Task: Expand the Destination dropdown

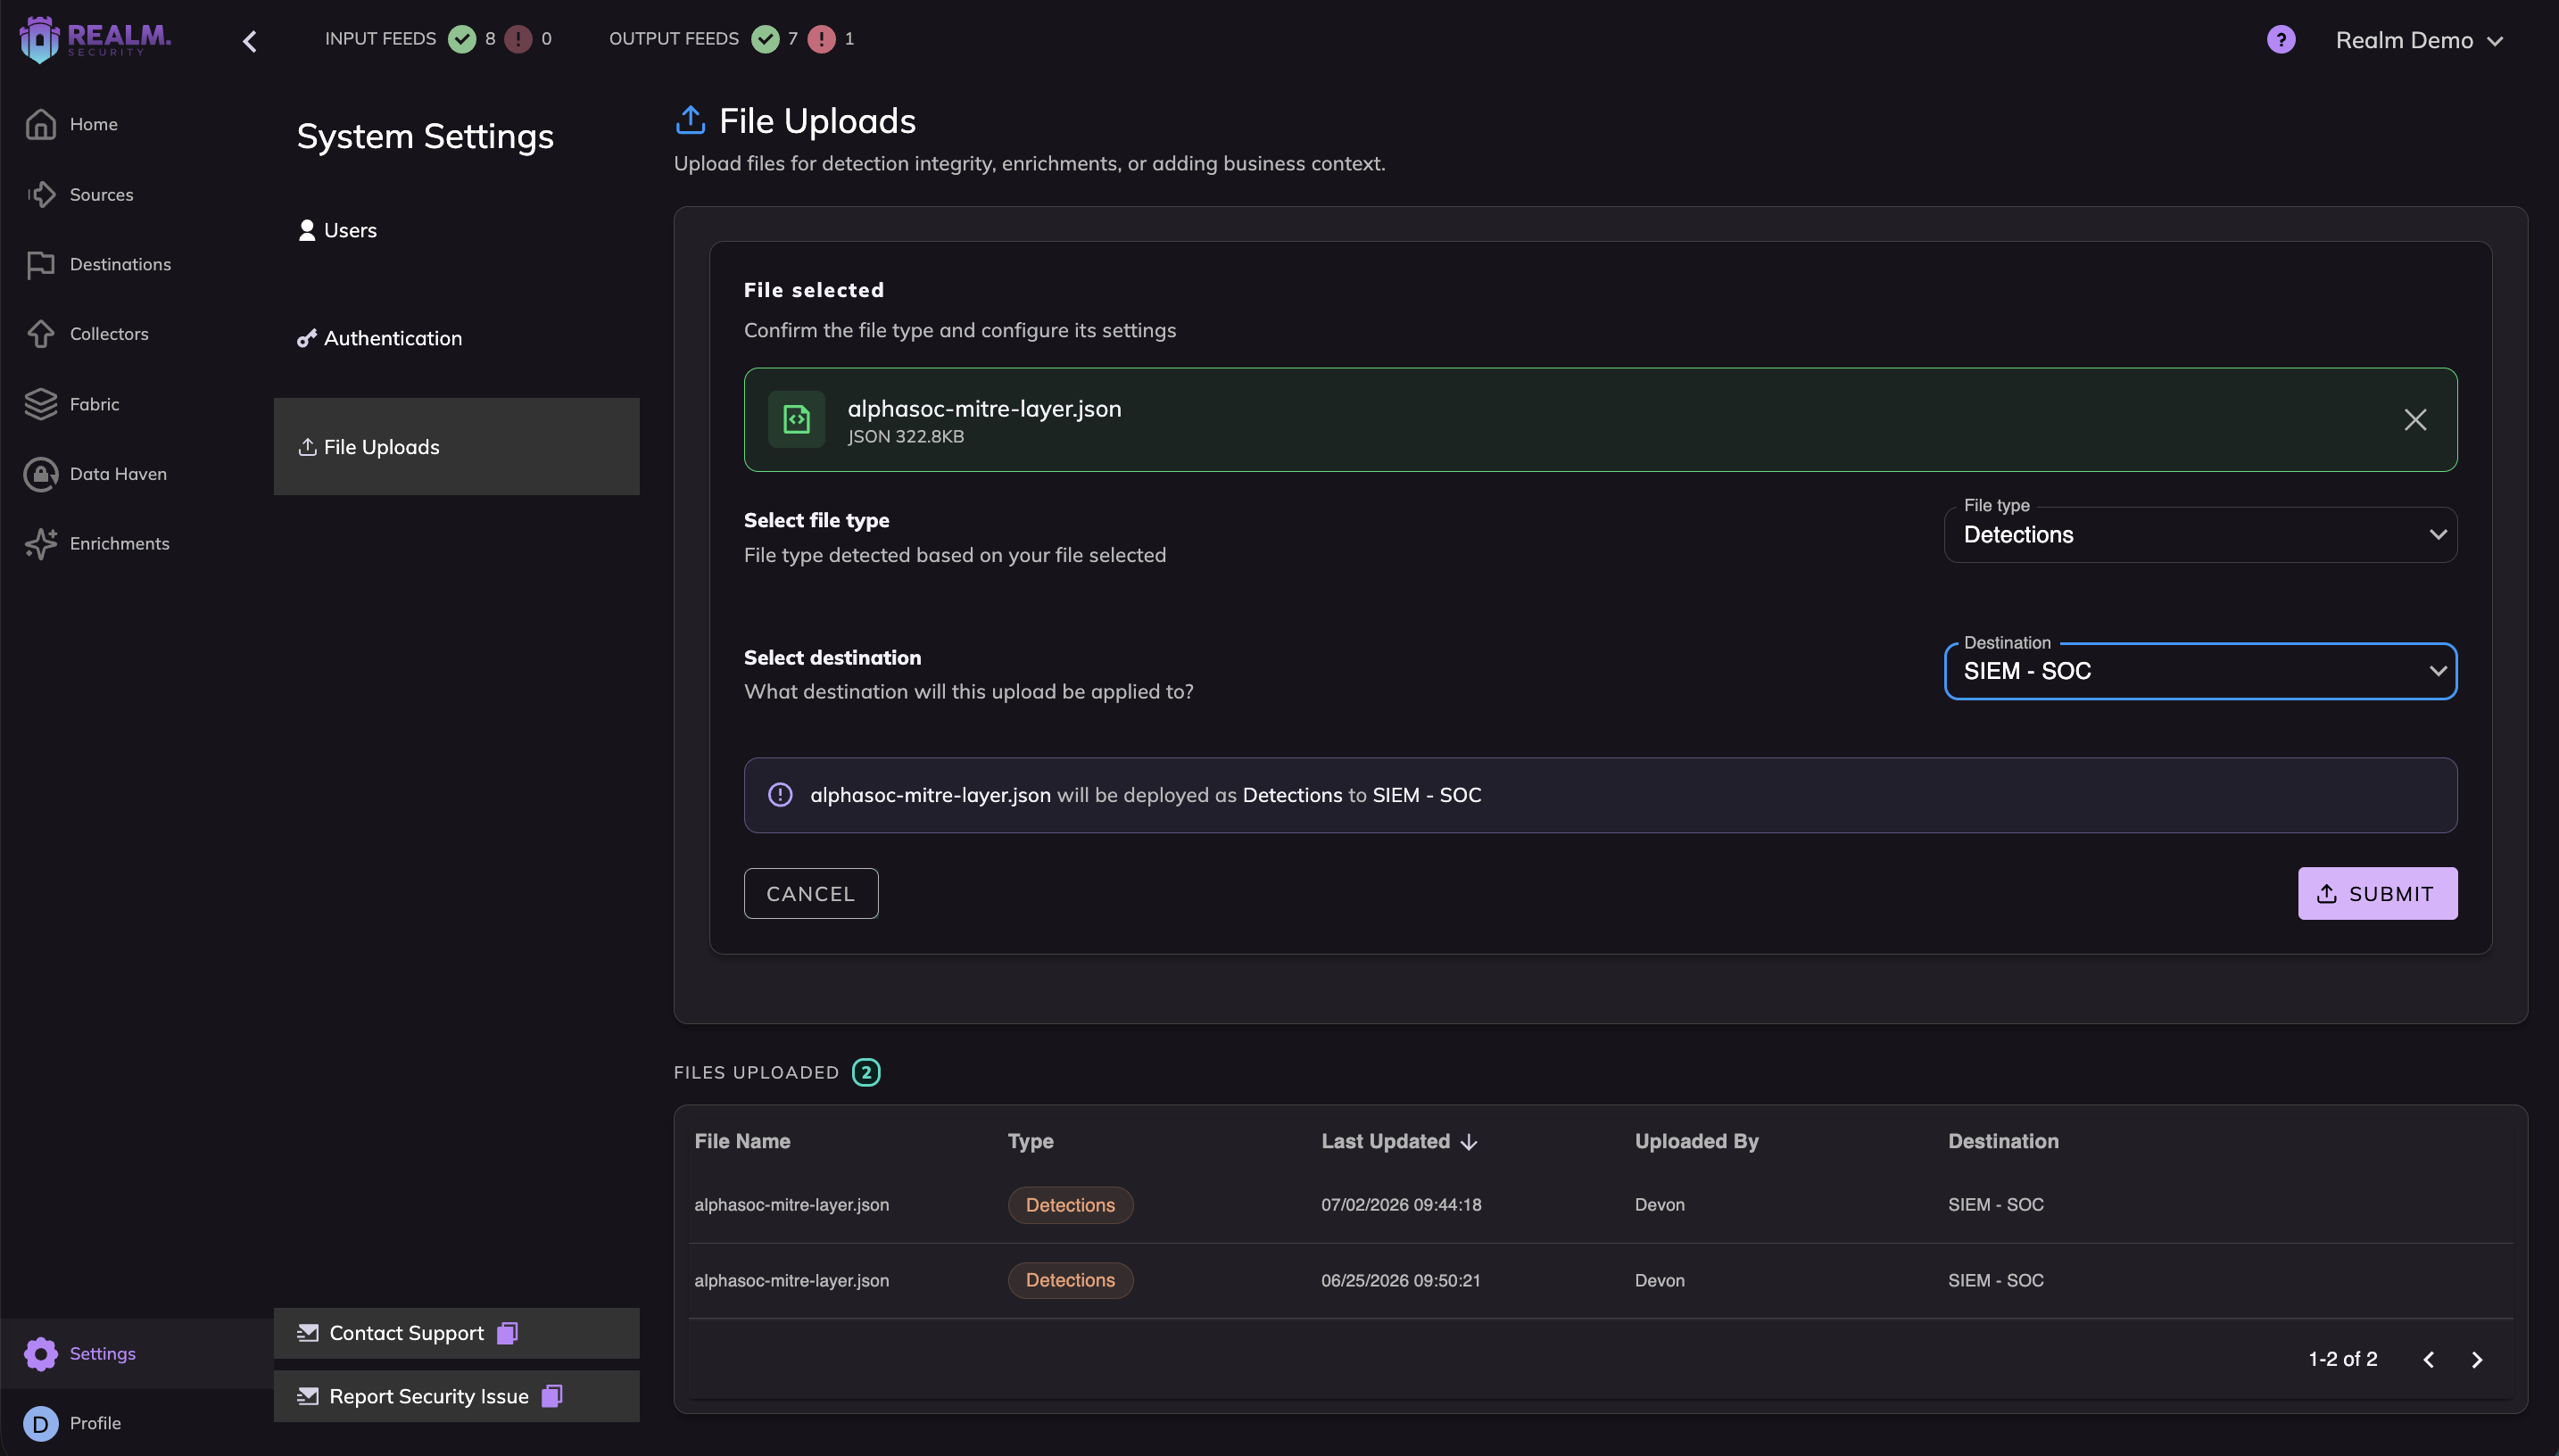Action: point(2200,671)
